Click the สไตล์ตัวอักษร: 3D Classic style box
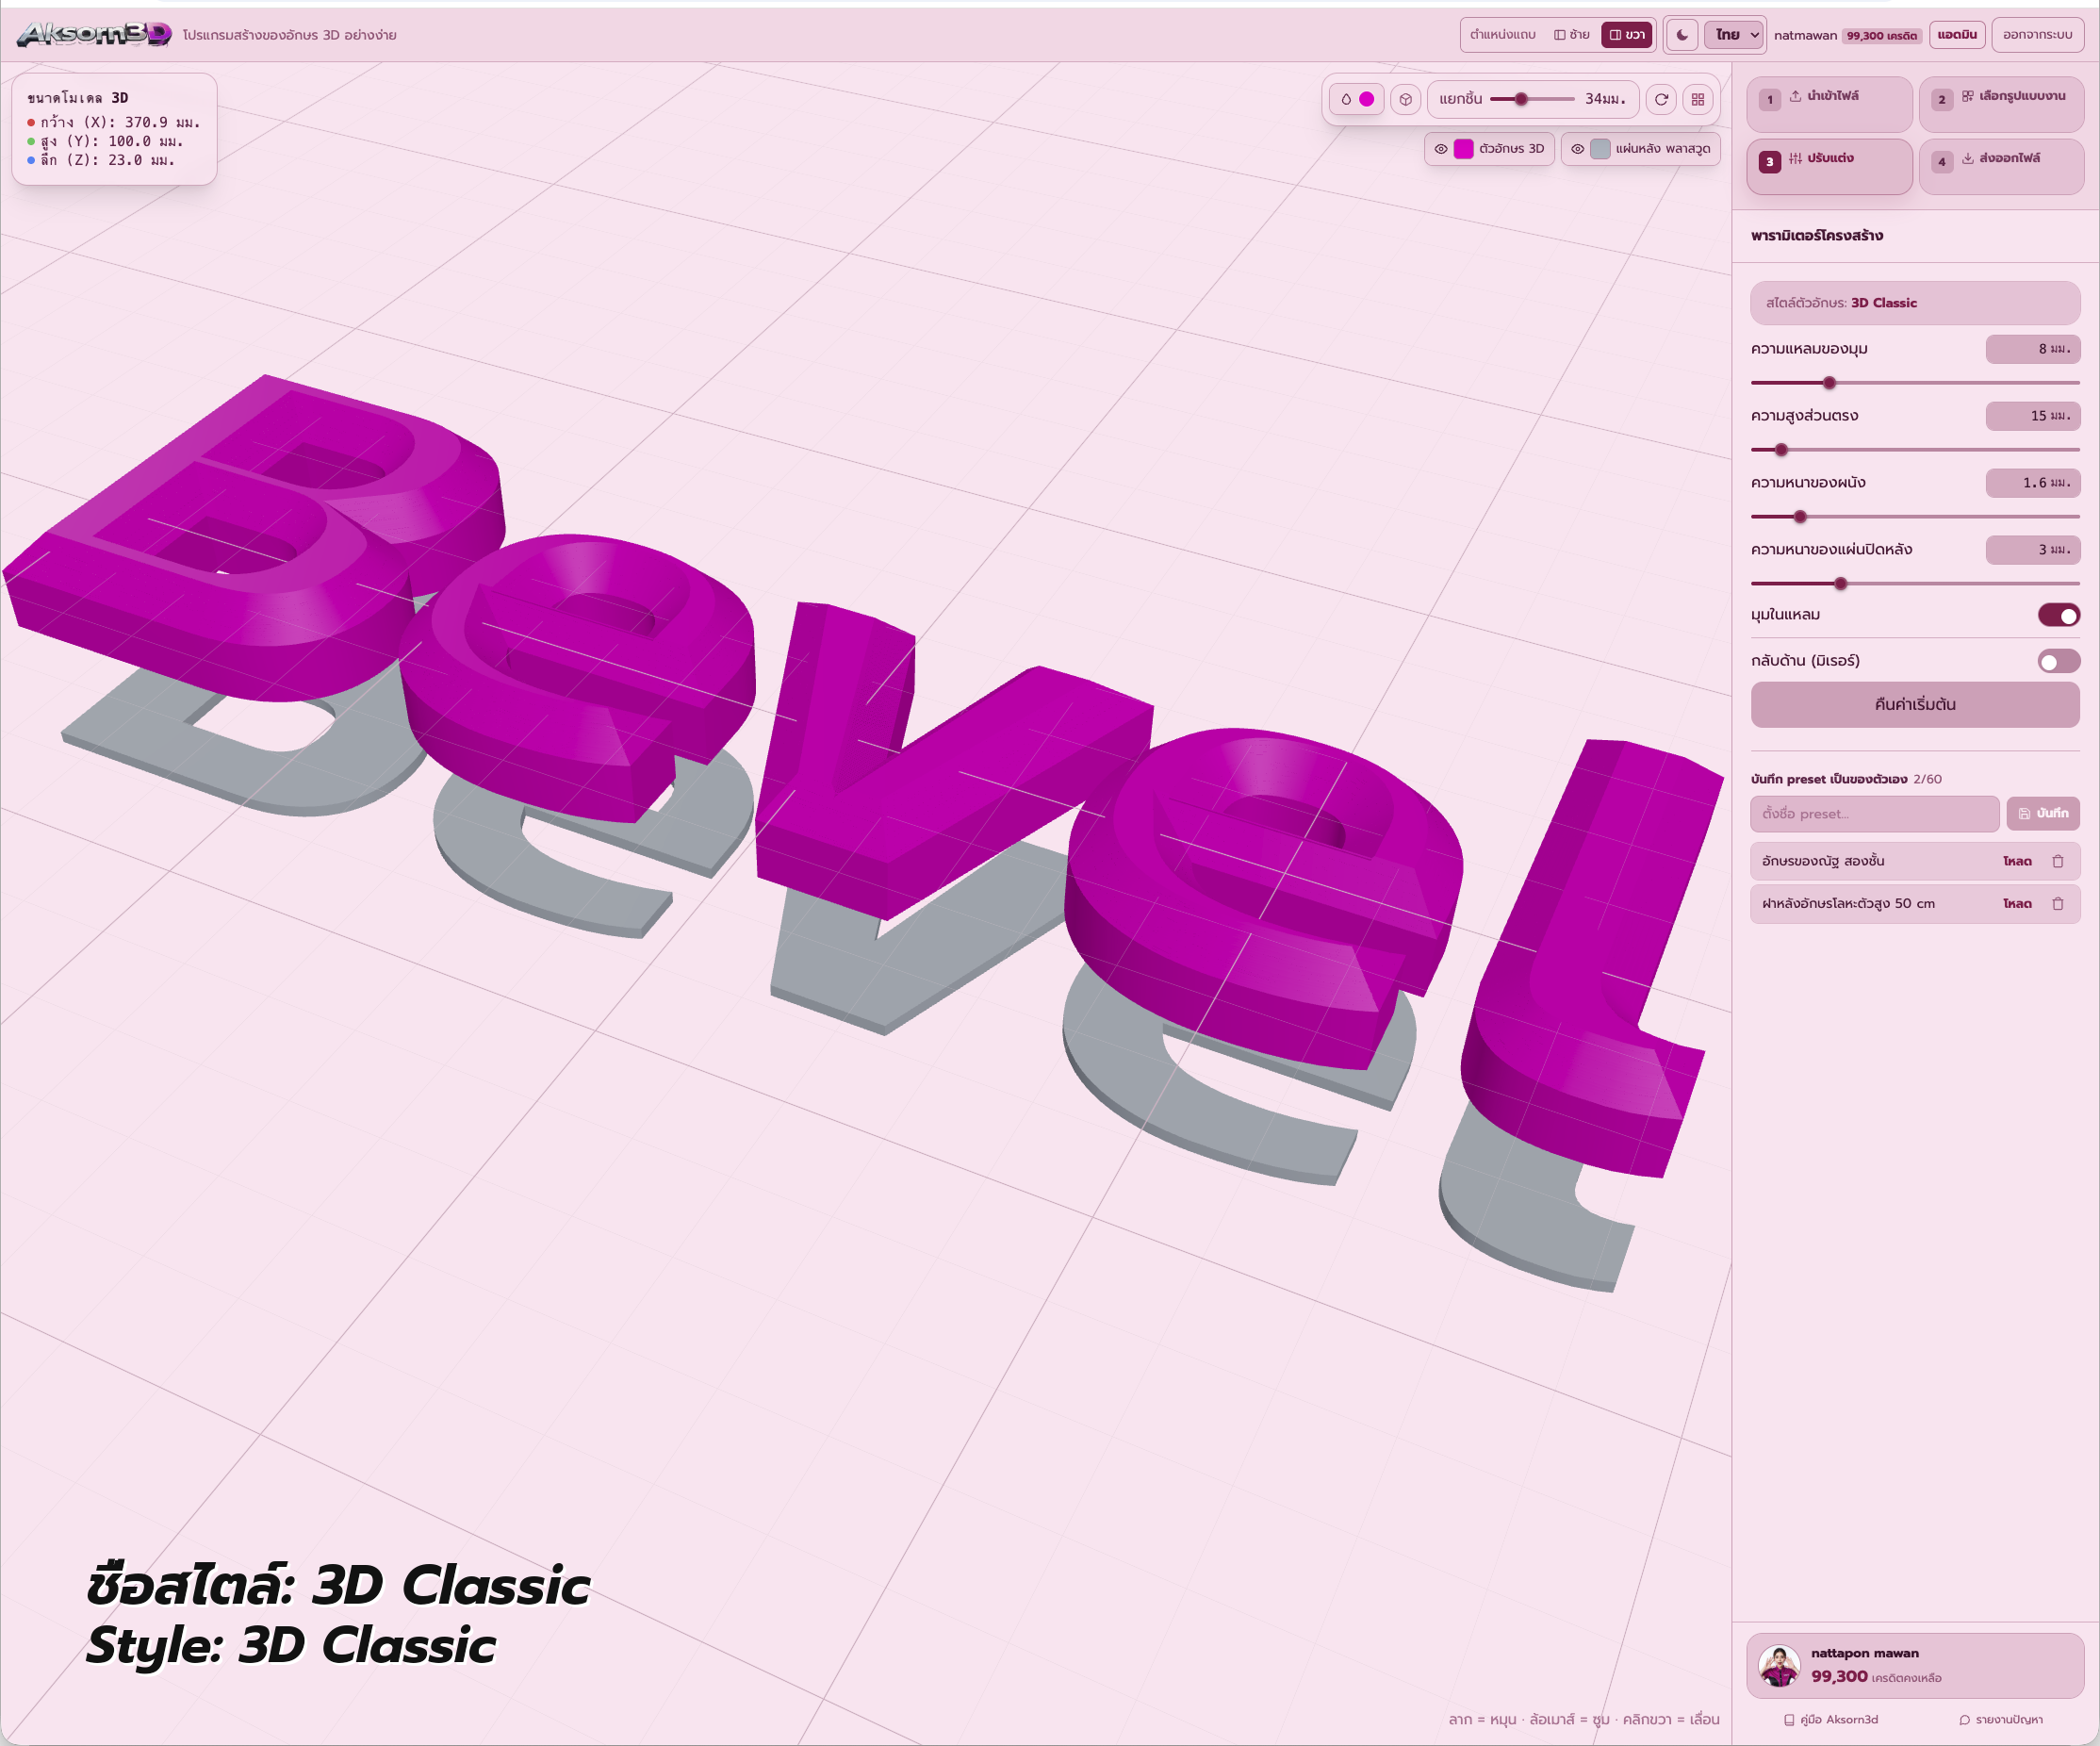Viewport: 2100px width, 1746px height. pyautogui.click(x=1915, y=303)
